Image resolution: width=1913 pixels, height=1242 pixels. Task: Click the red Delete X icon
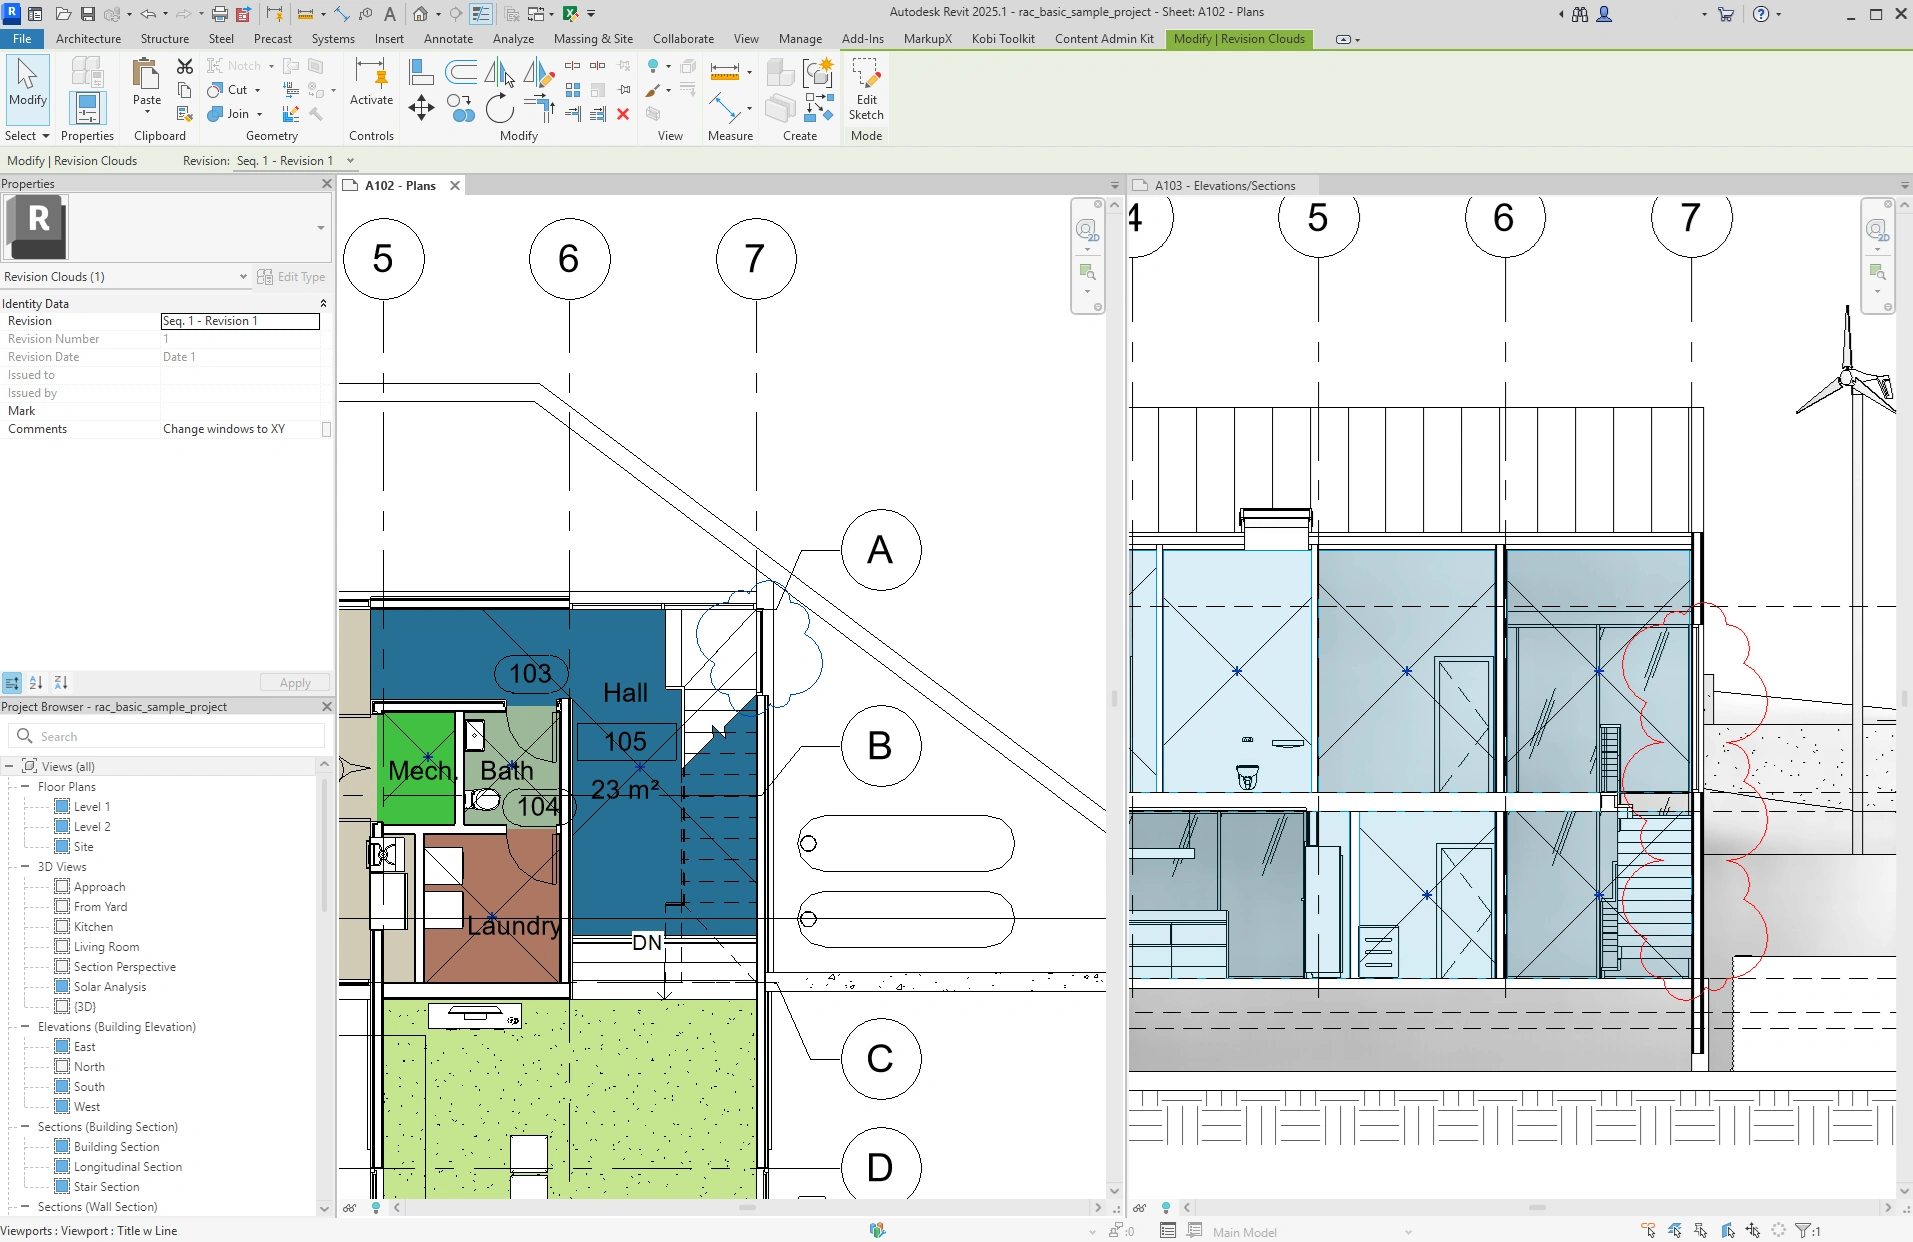tap(623, 114)
